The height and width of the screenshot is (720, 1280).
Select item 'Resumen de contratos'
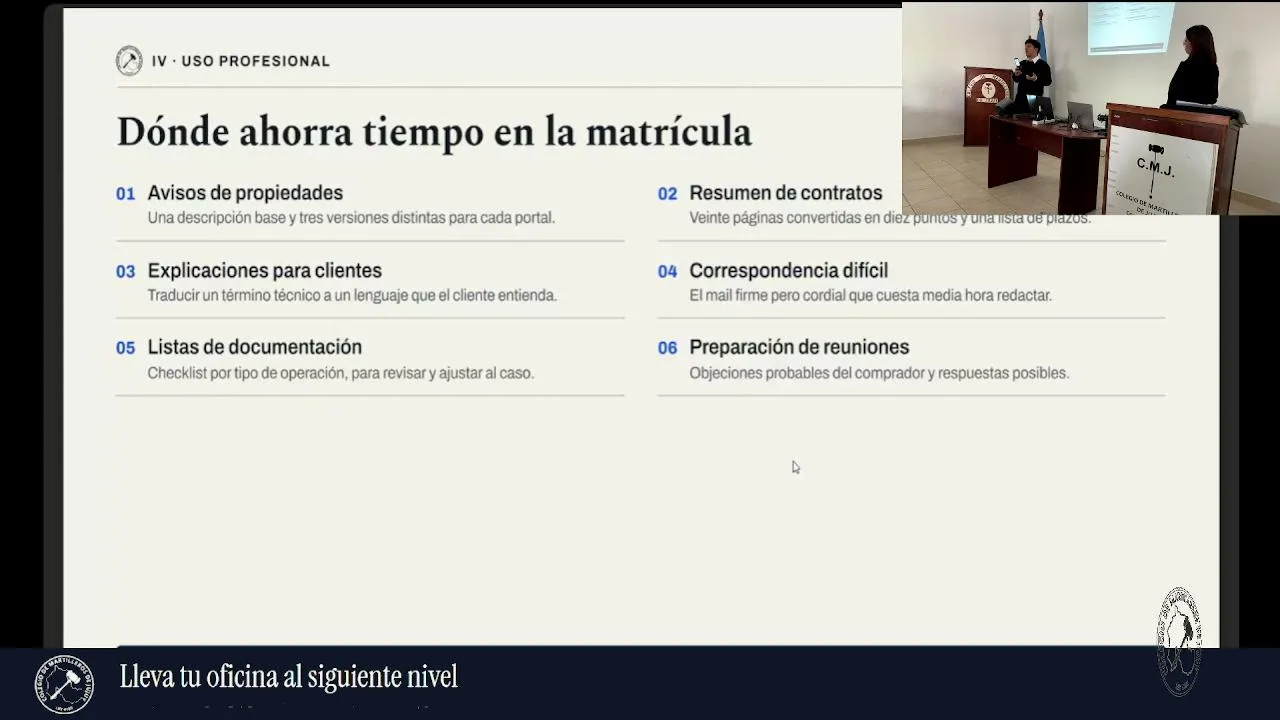click(786, 193)
